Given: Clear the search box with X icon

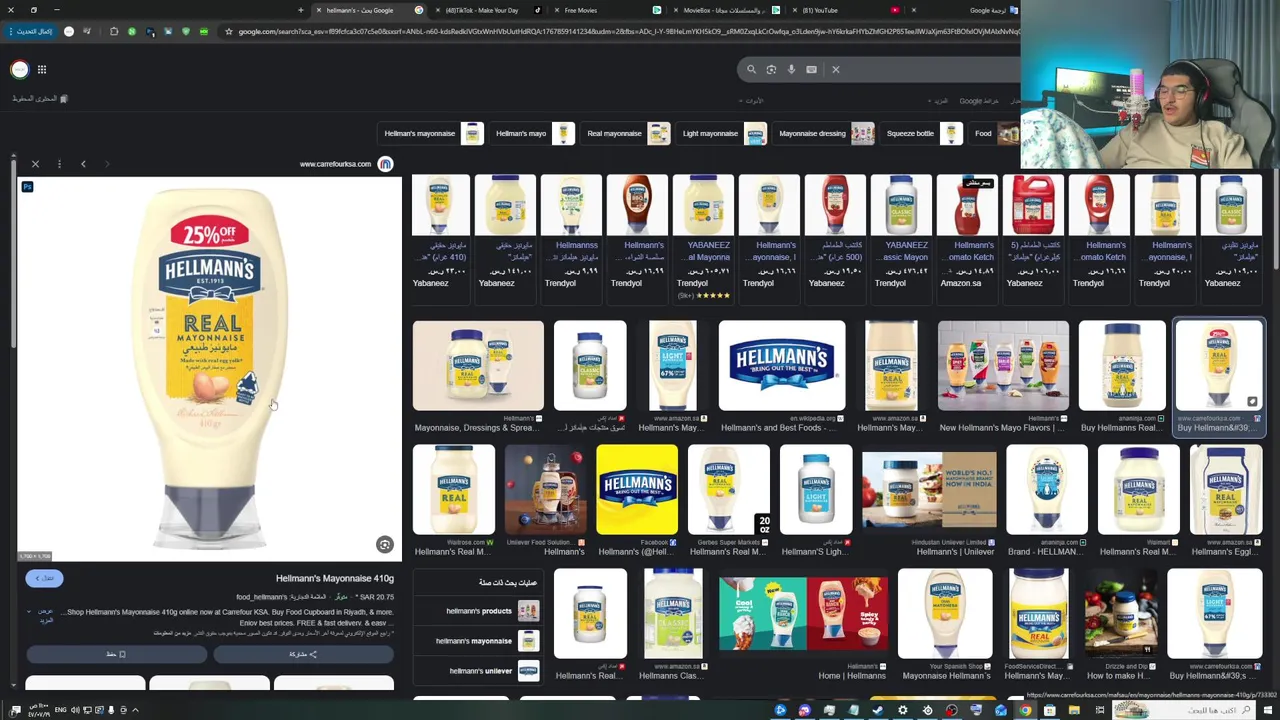Looking at the screenshot, I should click(x=835, y=70).
